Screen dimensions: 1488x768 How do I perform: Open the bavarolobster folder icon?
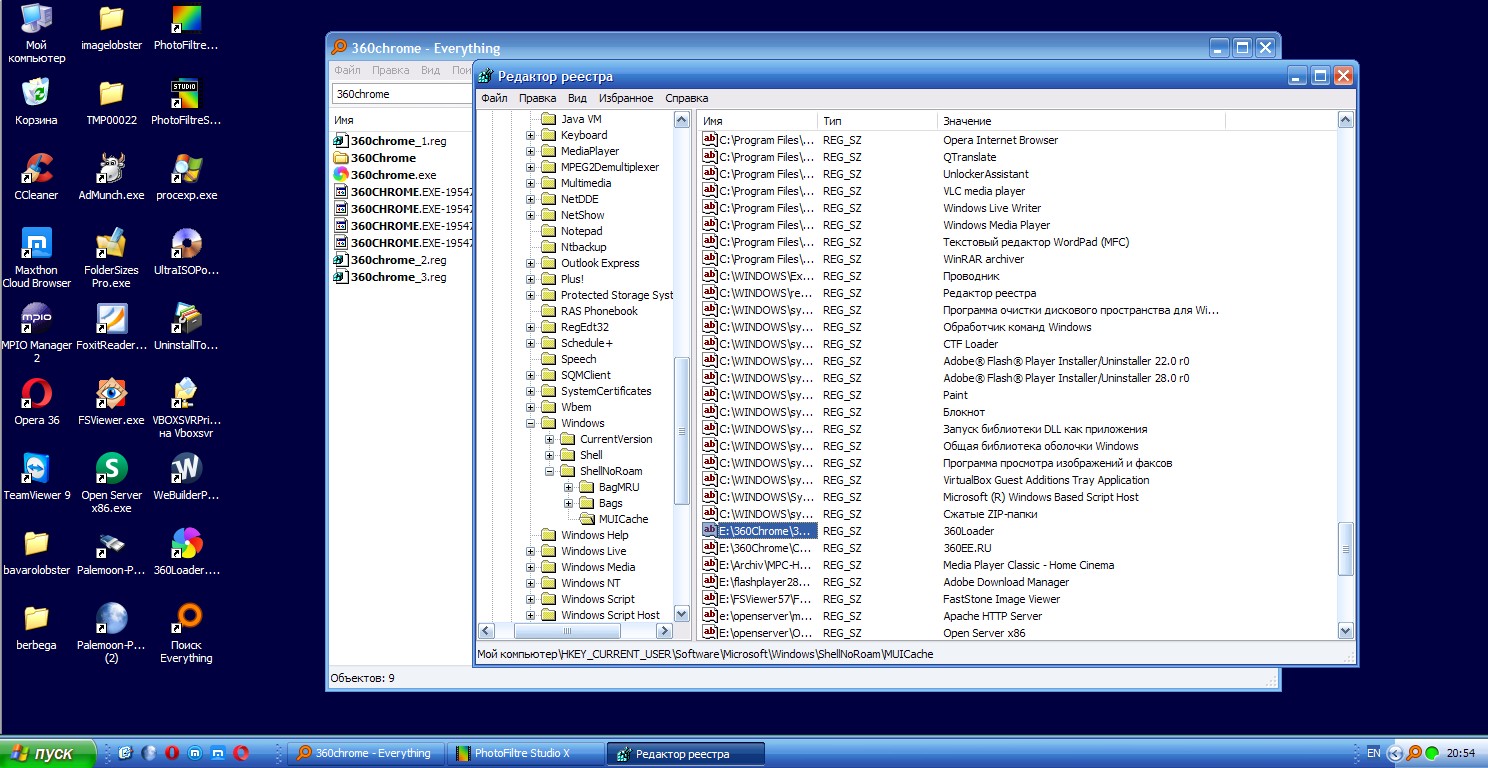(x=36, y=551)
